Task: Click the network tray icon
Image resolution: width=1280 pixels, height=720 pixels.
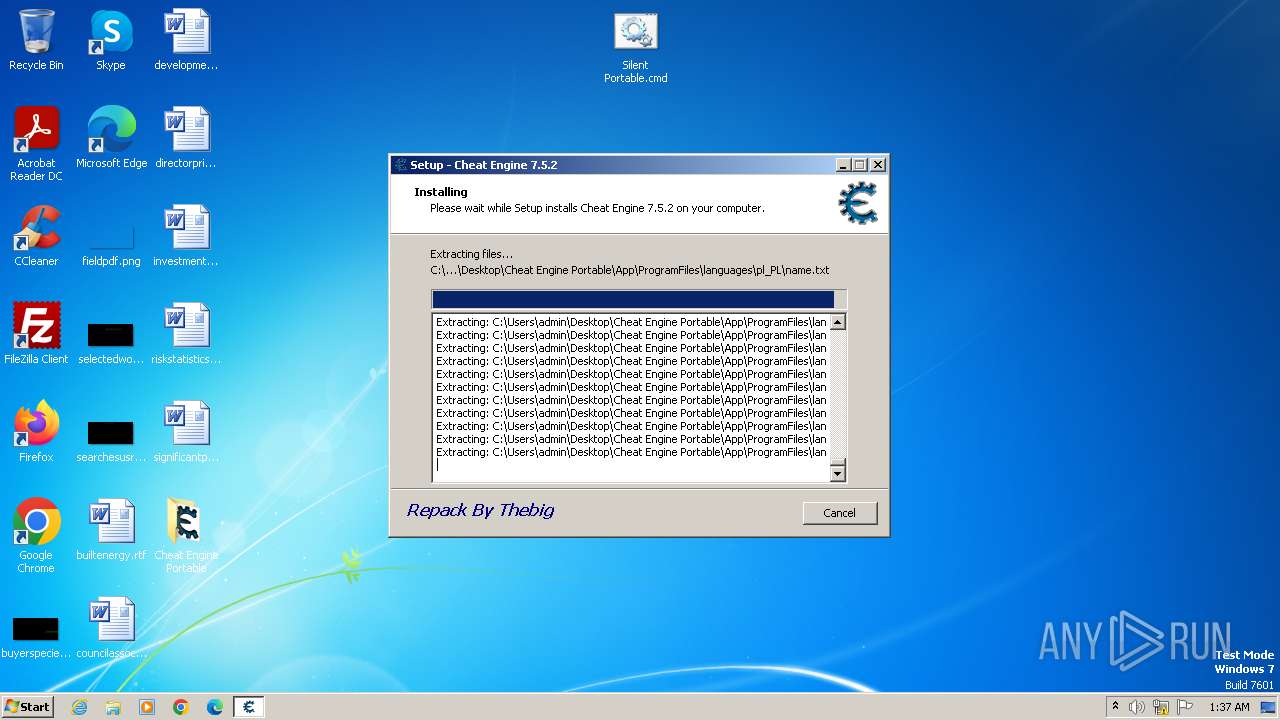Action: point(1161,707)
